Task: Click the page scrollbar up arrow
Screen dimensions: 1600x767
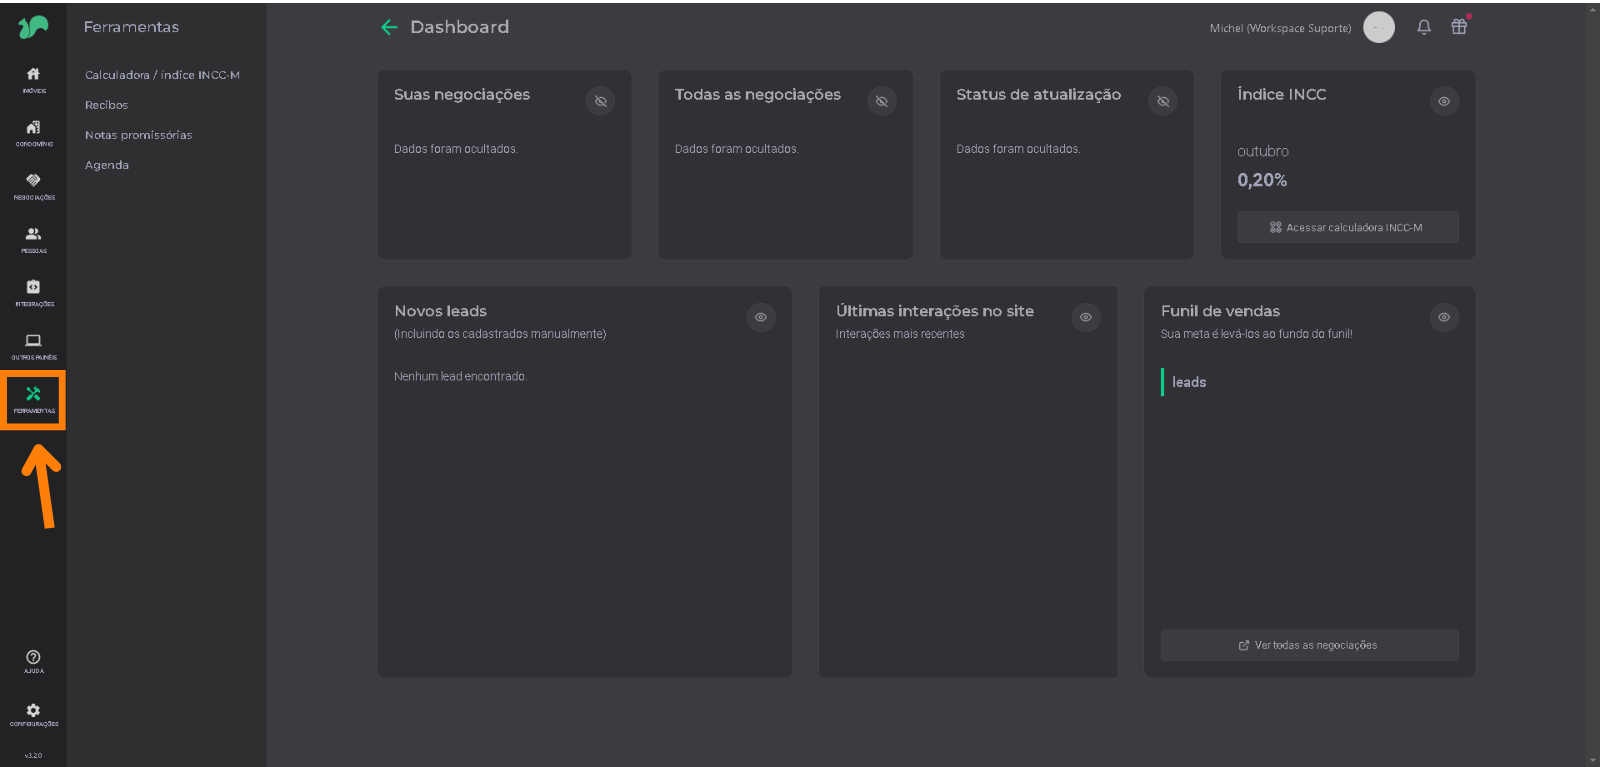Action: tap(1593, 10)
